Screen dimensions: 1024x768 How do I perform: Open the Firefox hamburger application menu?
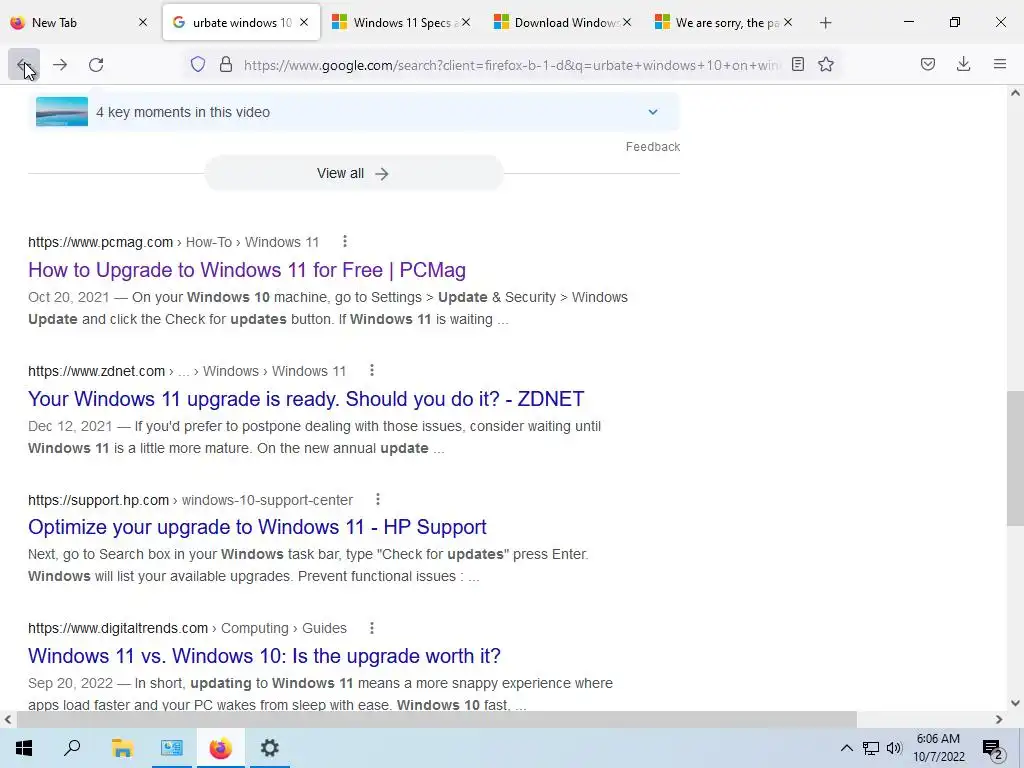pyautogui.click(x=1000, y=65)
